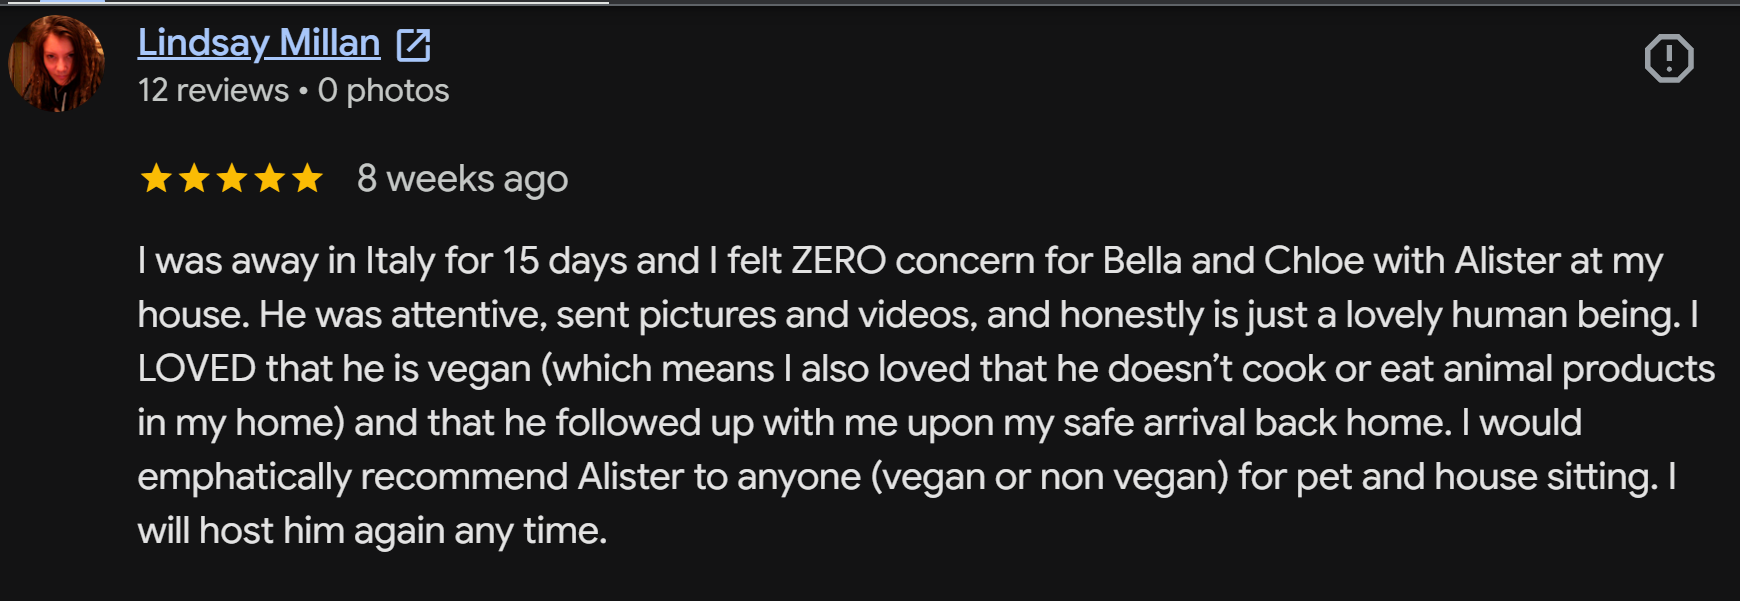Click "will host him again any time" sentence
This screenshot has height=601, width=1740.
pos(372,531)
